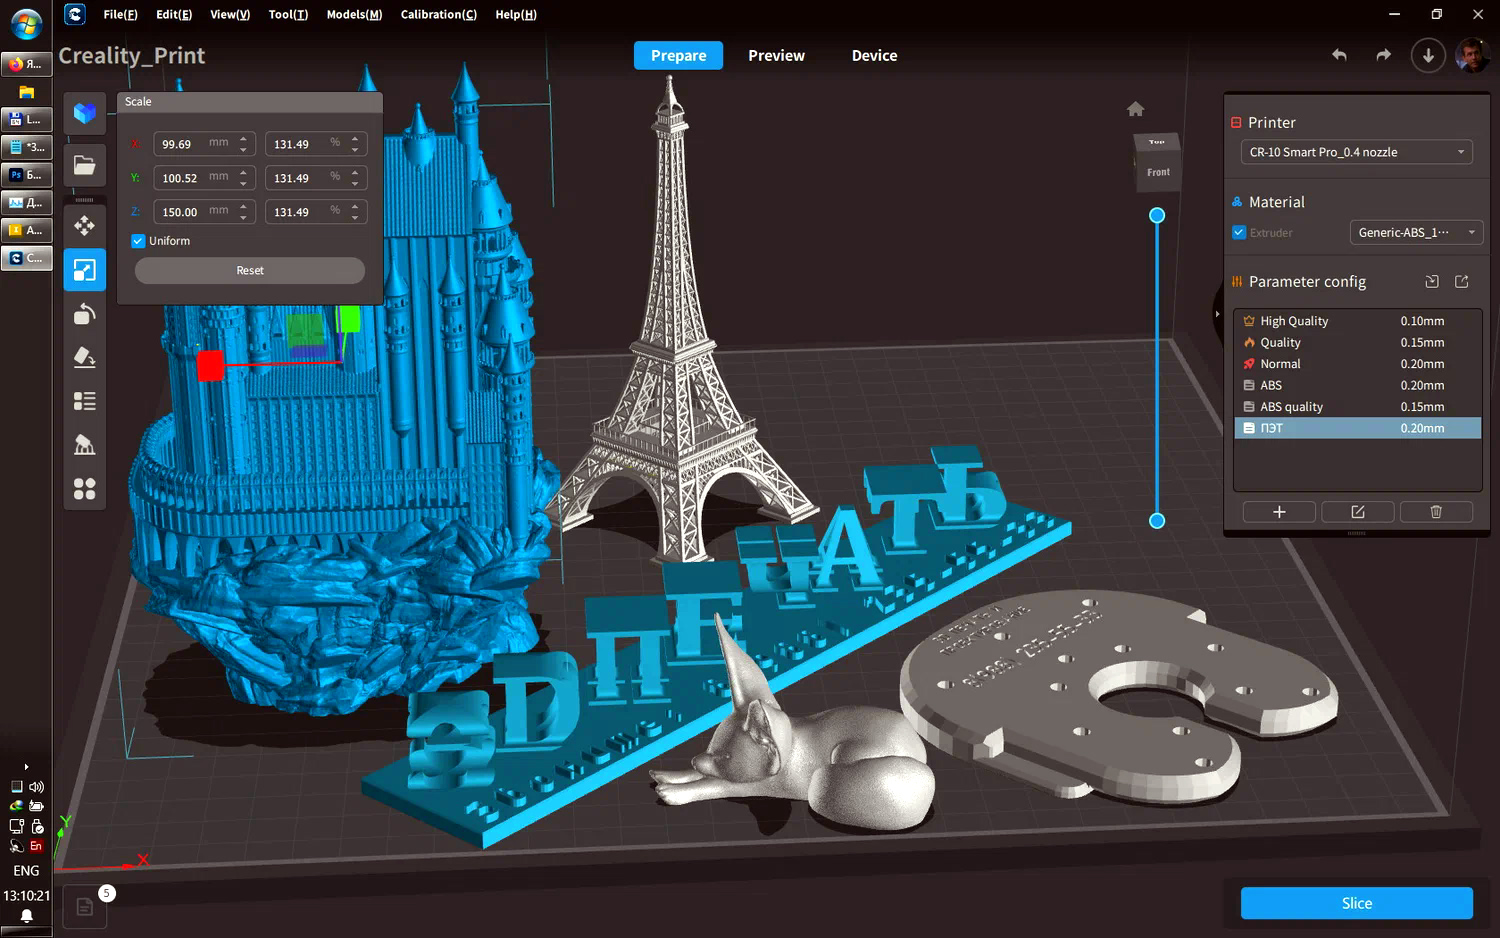Open the Generic-ABS material dropdown
Screen dimensions: 1500x938
click(x=1416, y=233)
